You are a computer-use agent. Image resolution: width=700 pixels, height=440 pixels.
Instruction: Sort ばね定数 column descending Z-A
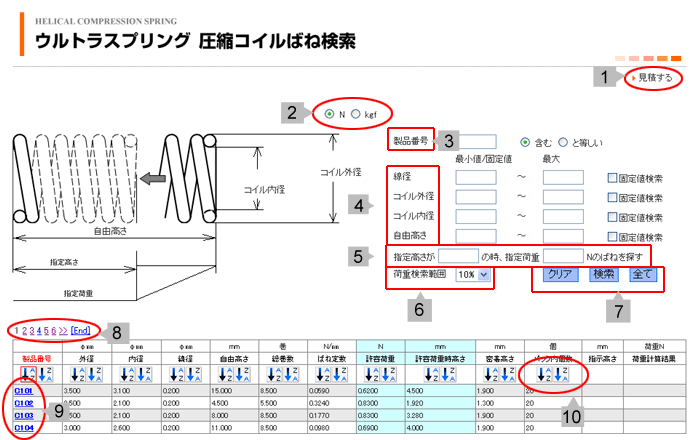(x=340, y=374)
